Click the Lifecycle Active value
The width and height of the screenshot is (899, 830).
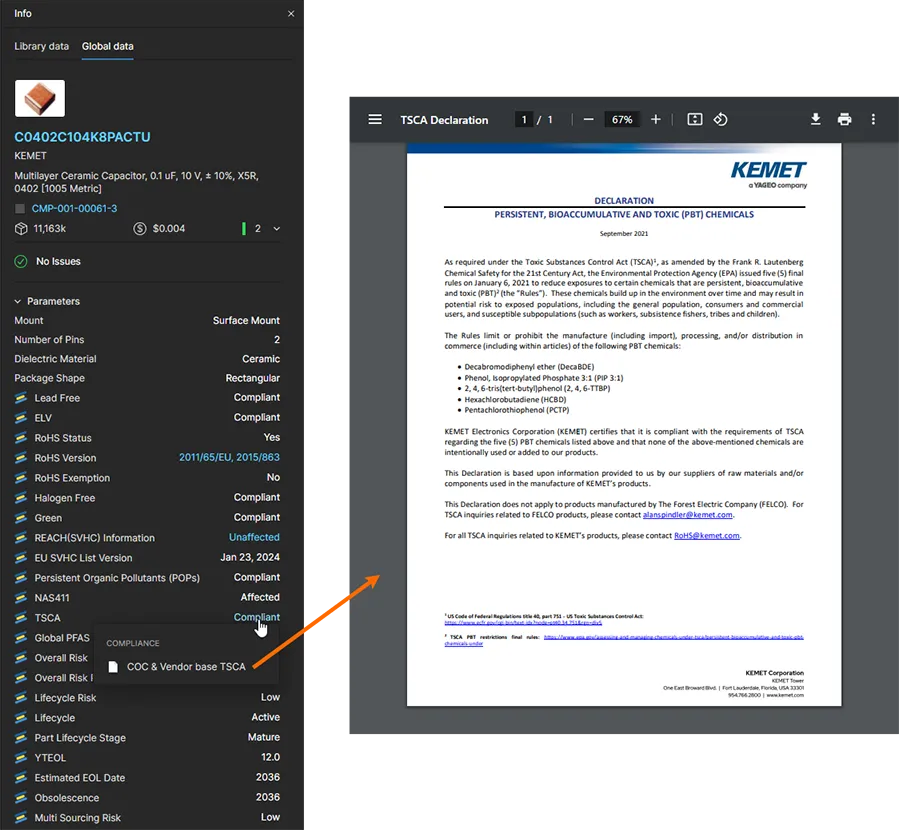click(x=265, y=717)
